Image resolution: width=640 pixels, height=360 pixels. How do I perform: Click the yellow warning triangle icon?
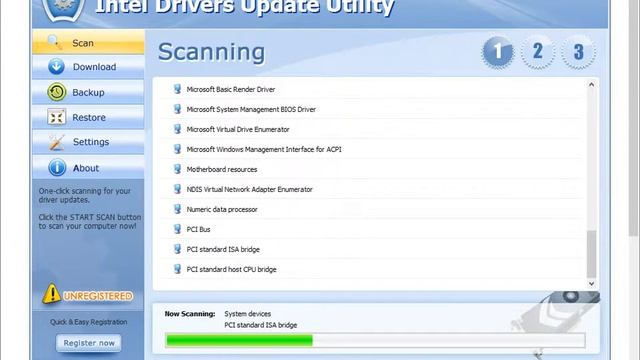(x=52, y=293)
